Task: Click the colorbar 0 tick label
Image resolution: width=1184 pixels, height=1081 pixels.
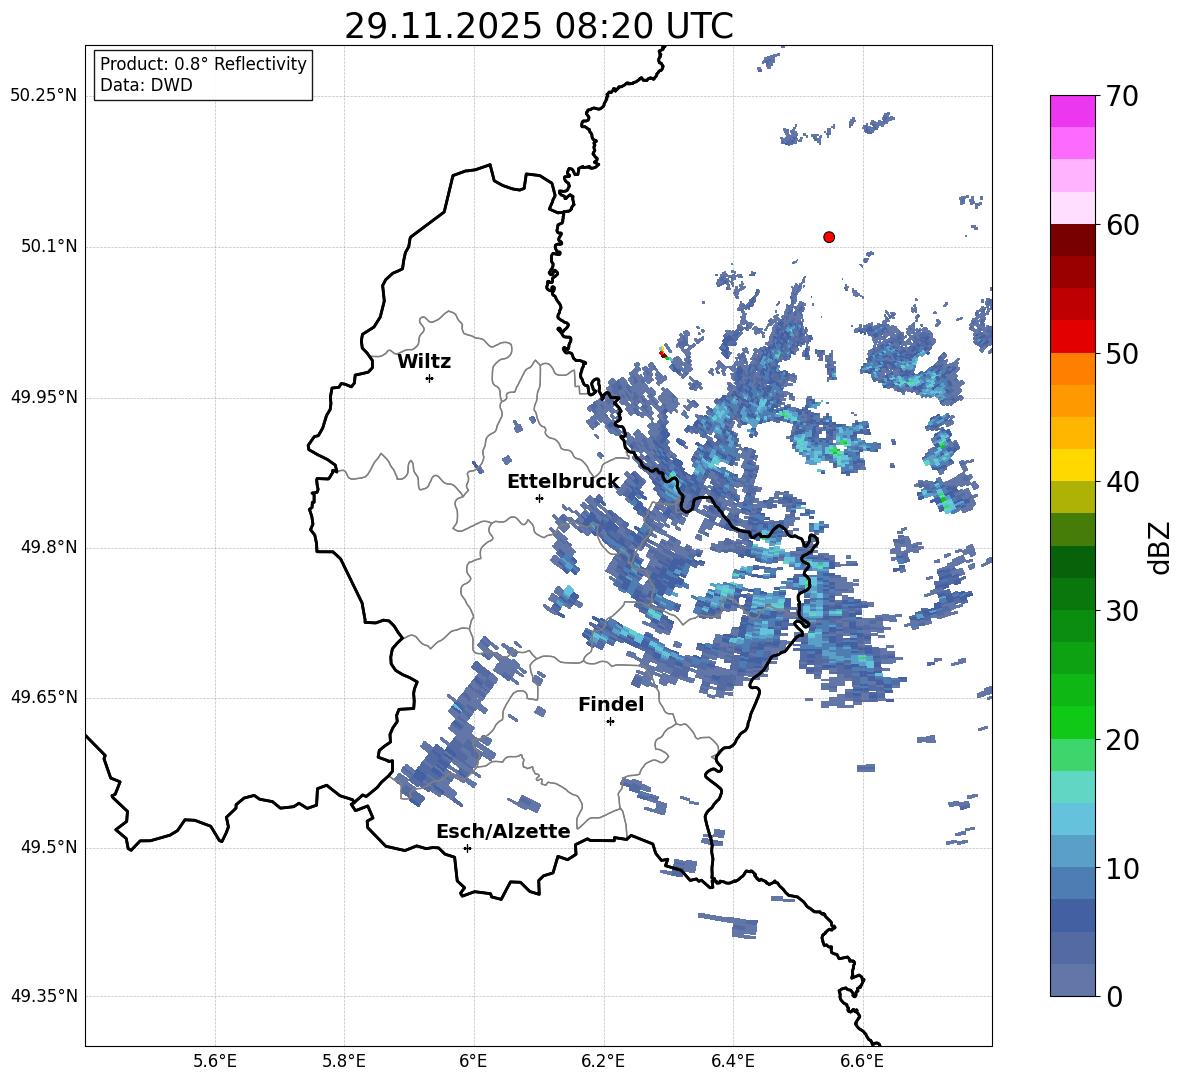Action: 1114,997
